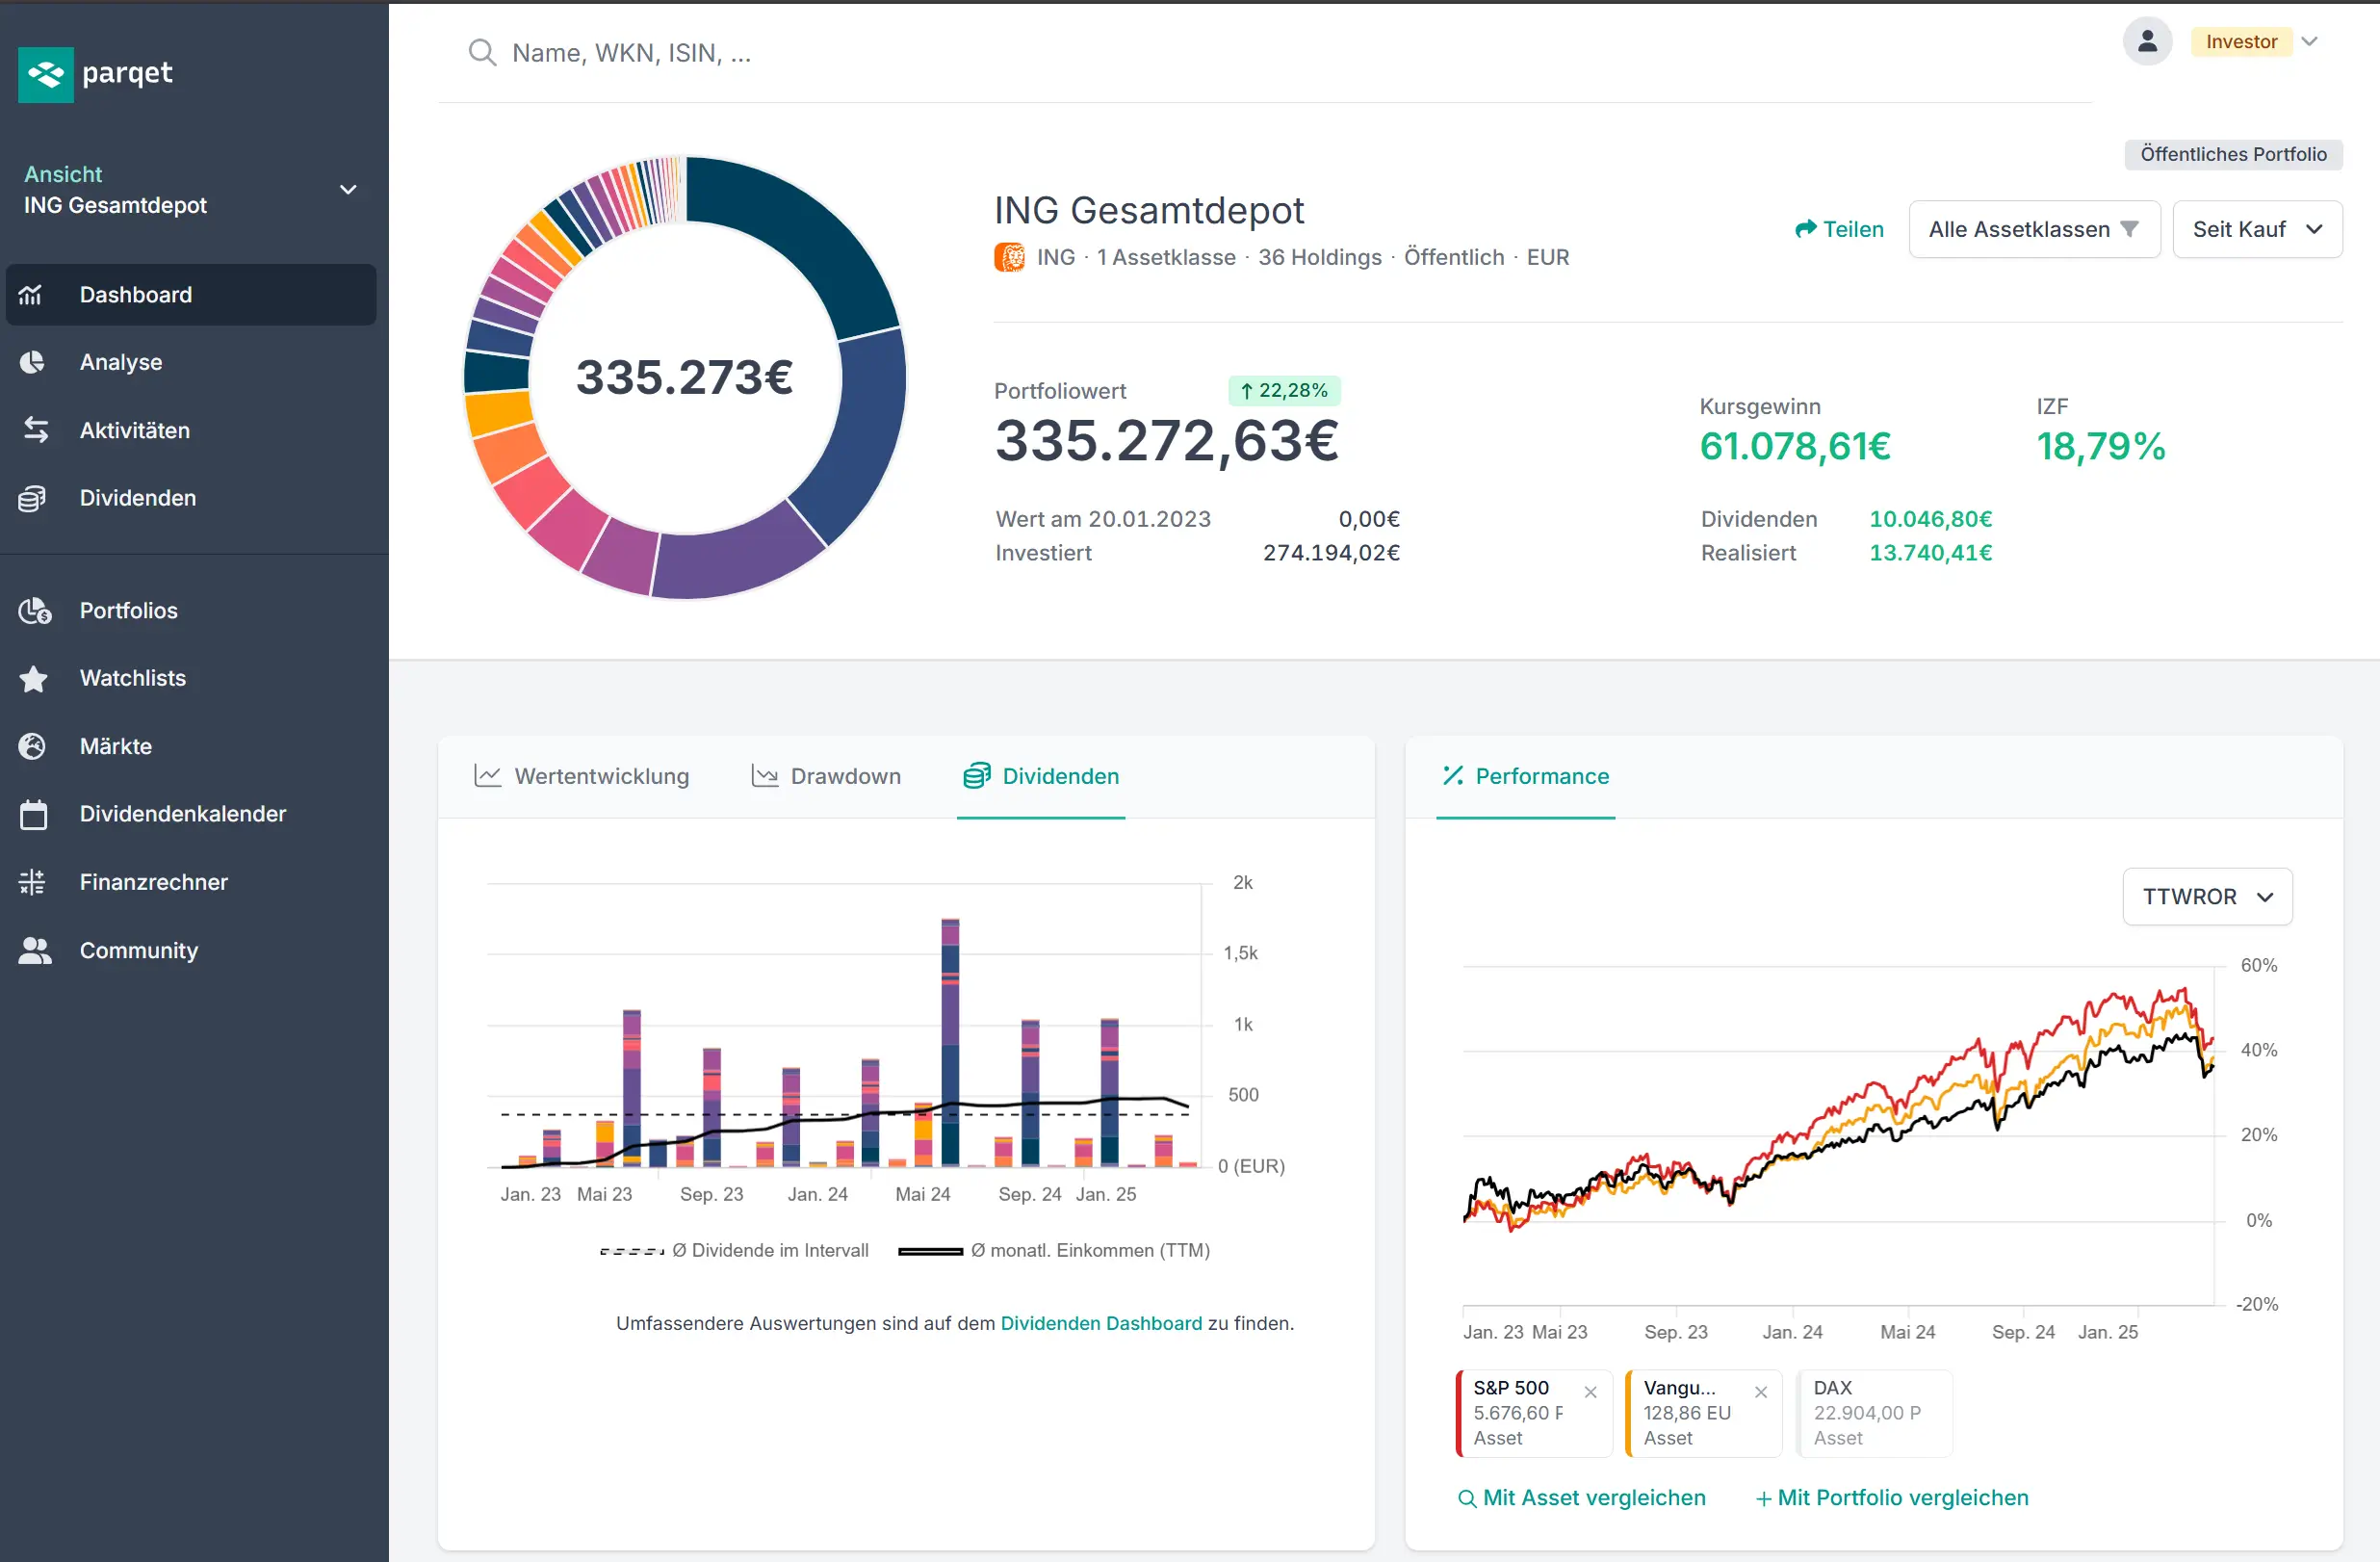Remove the Vanguard comparison asset

point(1761,1392)
